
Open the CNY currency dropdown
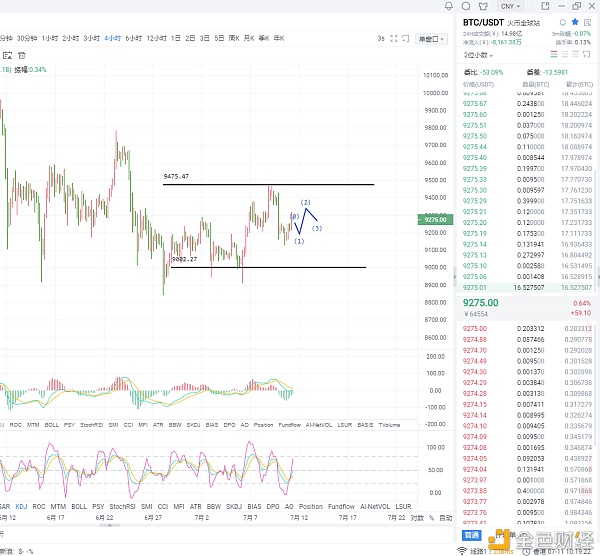click(x=510, y=6)
